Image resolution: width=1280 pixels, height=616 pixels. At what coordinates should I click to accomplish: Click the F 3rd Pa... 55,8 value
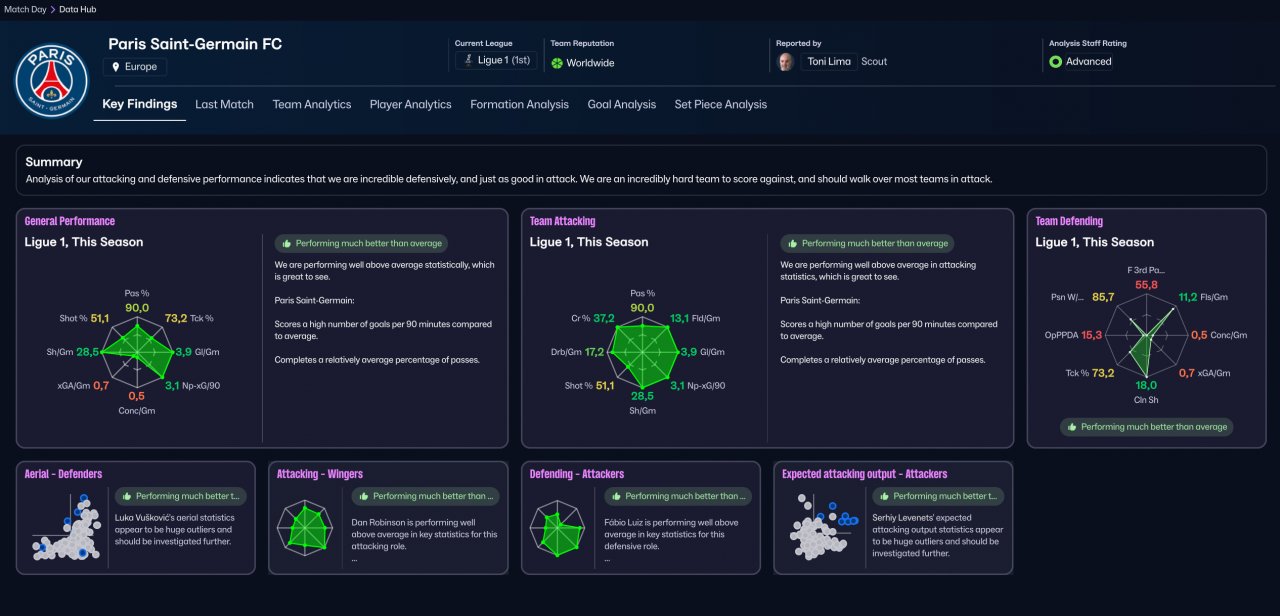pyautogui.click(x=1146, y=285)
